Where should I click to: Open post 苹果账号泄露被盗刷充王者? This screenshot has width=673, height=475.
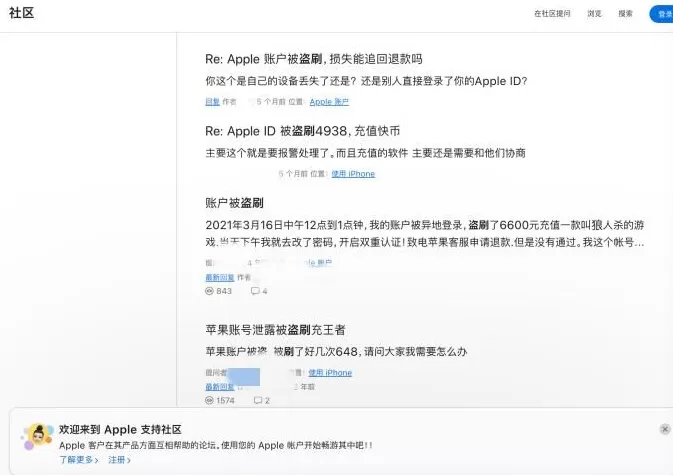tap(275, 330)
